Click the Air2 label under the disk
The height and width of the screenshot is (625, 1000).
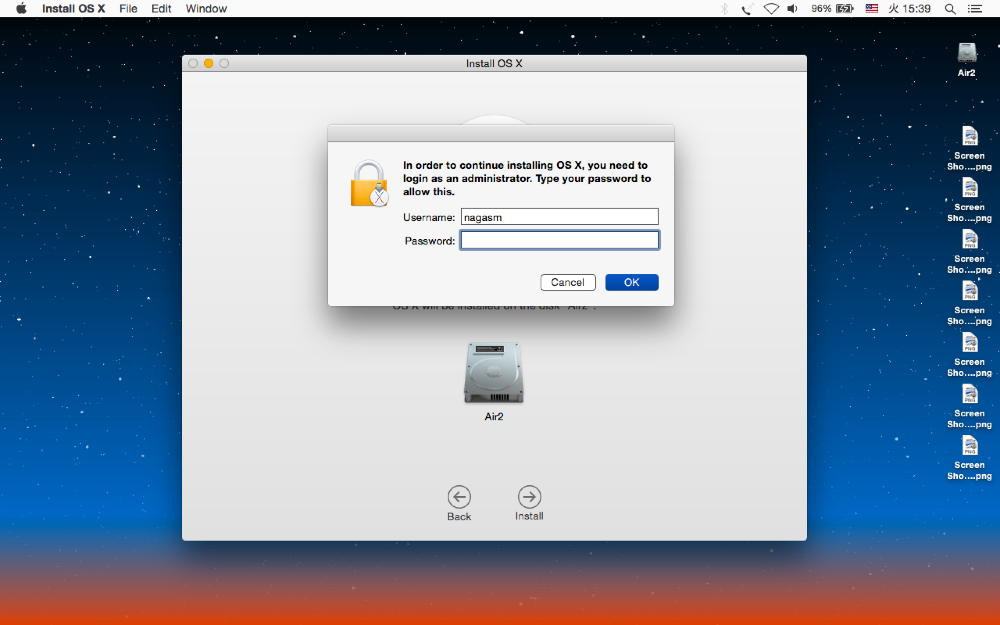coord(494,416)
